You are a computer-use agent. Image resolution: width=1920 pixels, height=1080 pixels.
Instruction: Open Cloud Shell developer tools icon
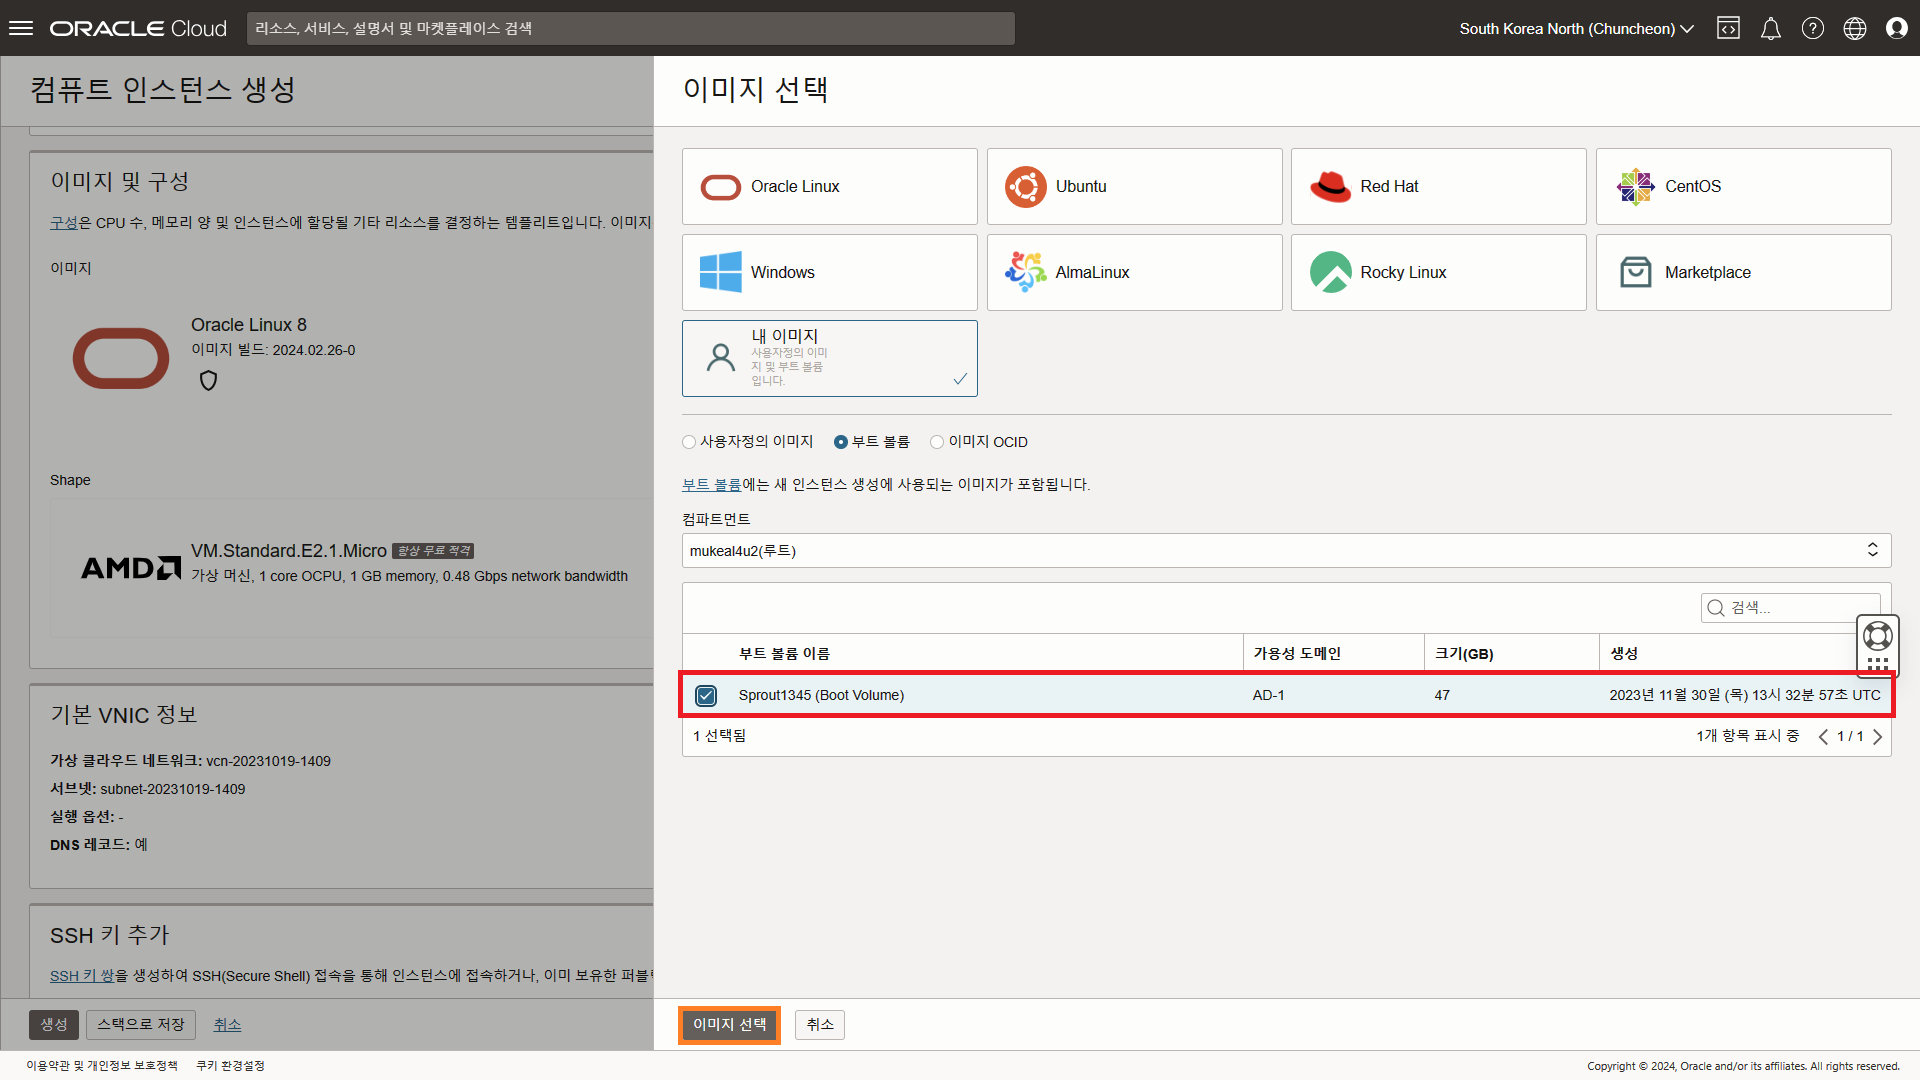(1728, 28)
